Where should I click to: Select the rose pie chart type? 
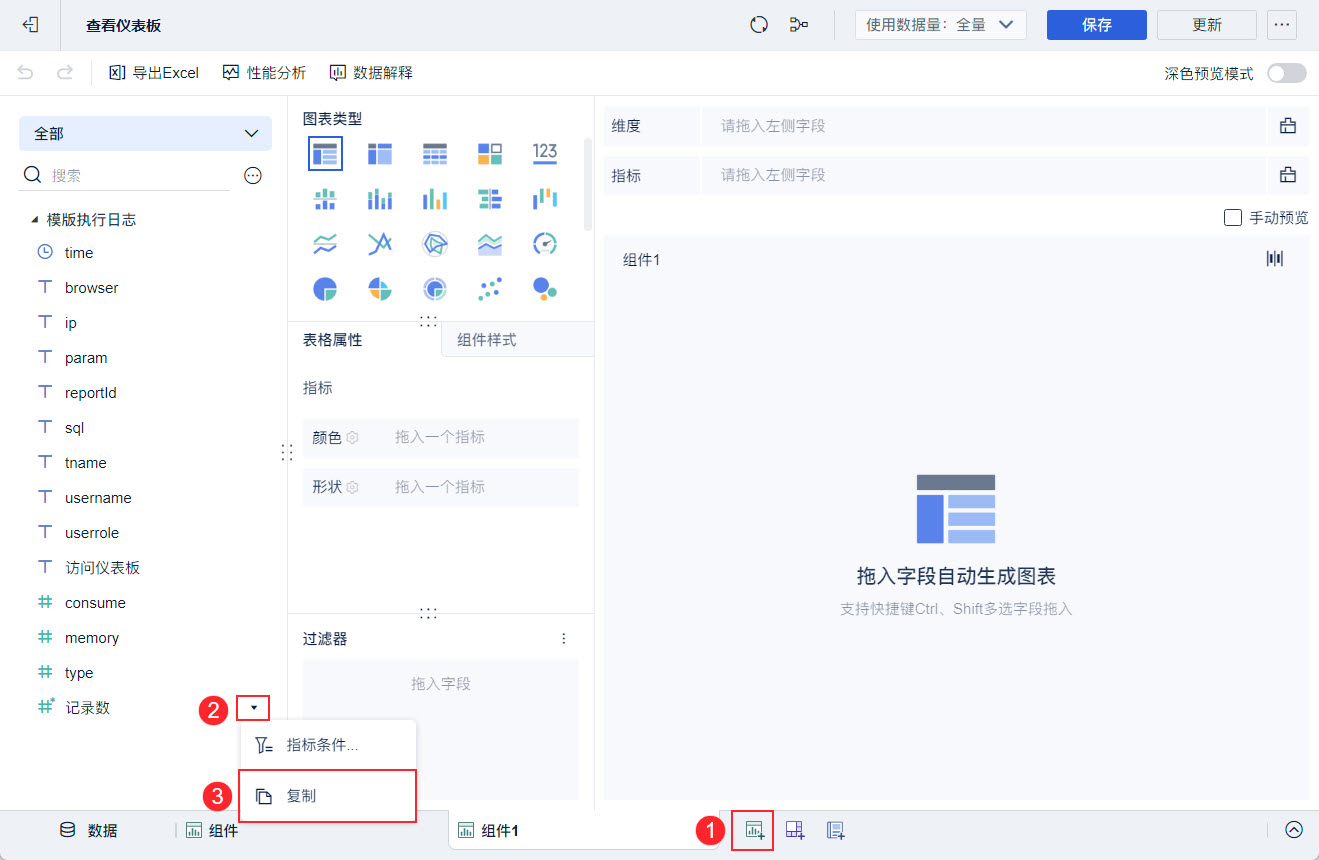(x=380, y=289)
